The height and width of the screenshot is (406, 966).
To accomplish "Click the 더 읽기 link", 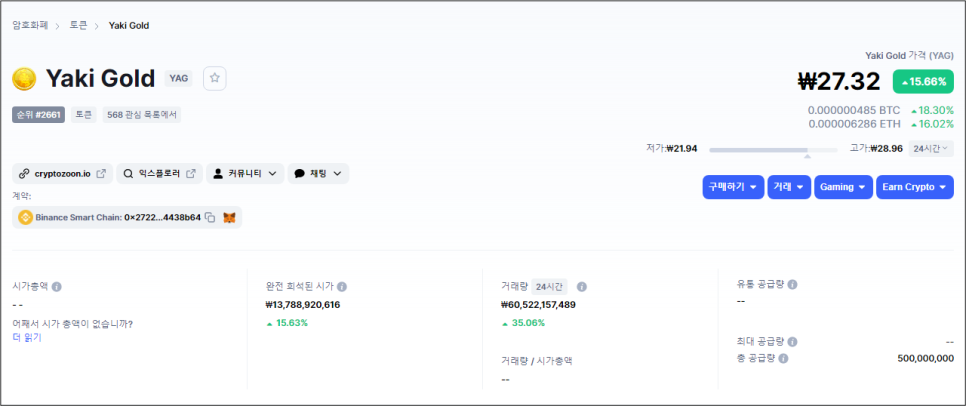I will click(27, 337).
